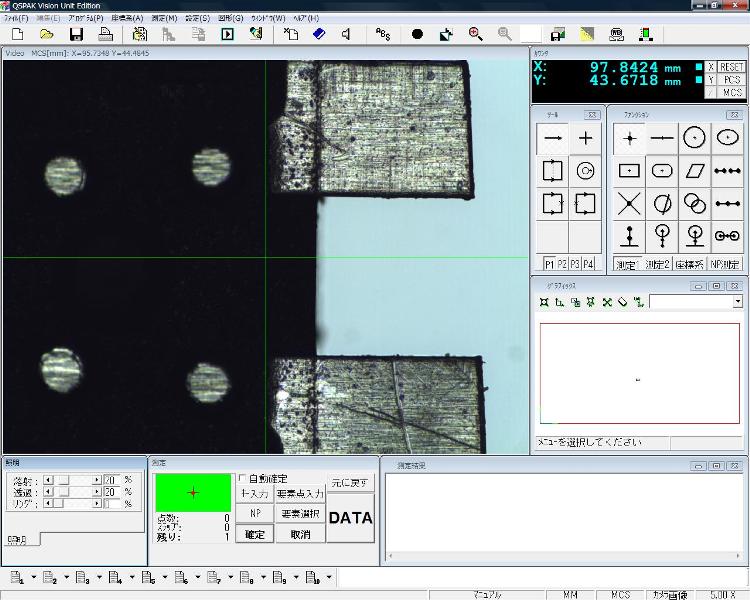Expand the dropdown arrow beside macro 1
This screenshot has width=750, height=600.
tap(34, 577)
